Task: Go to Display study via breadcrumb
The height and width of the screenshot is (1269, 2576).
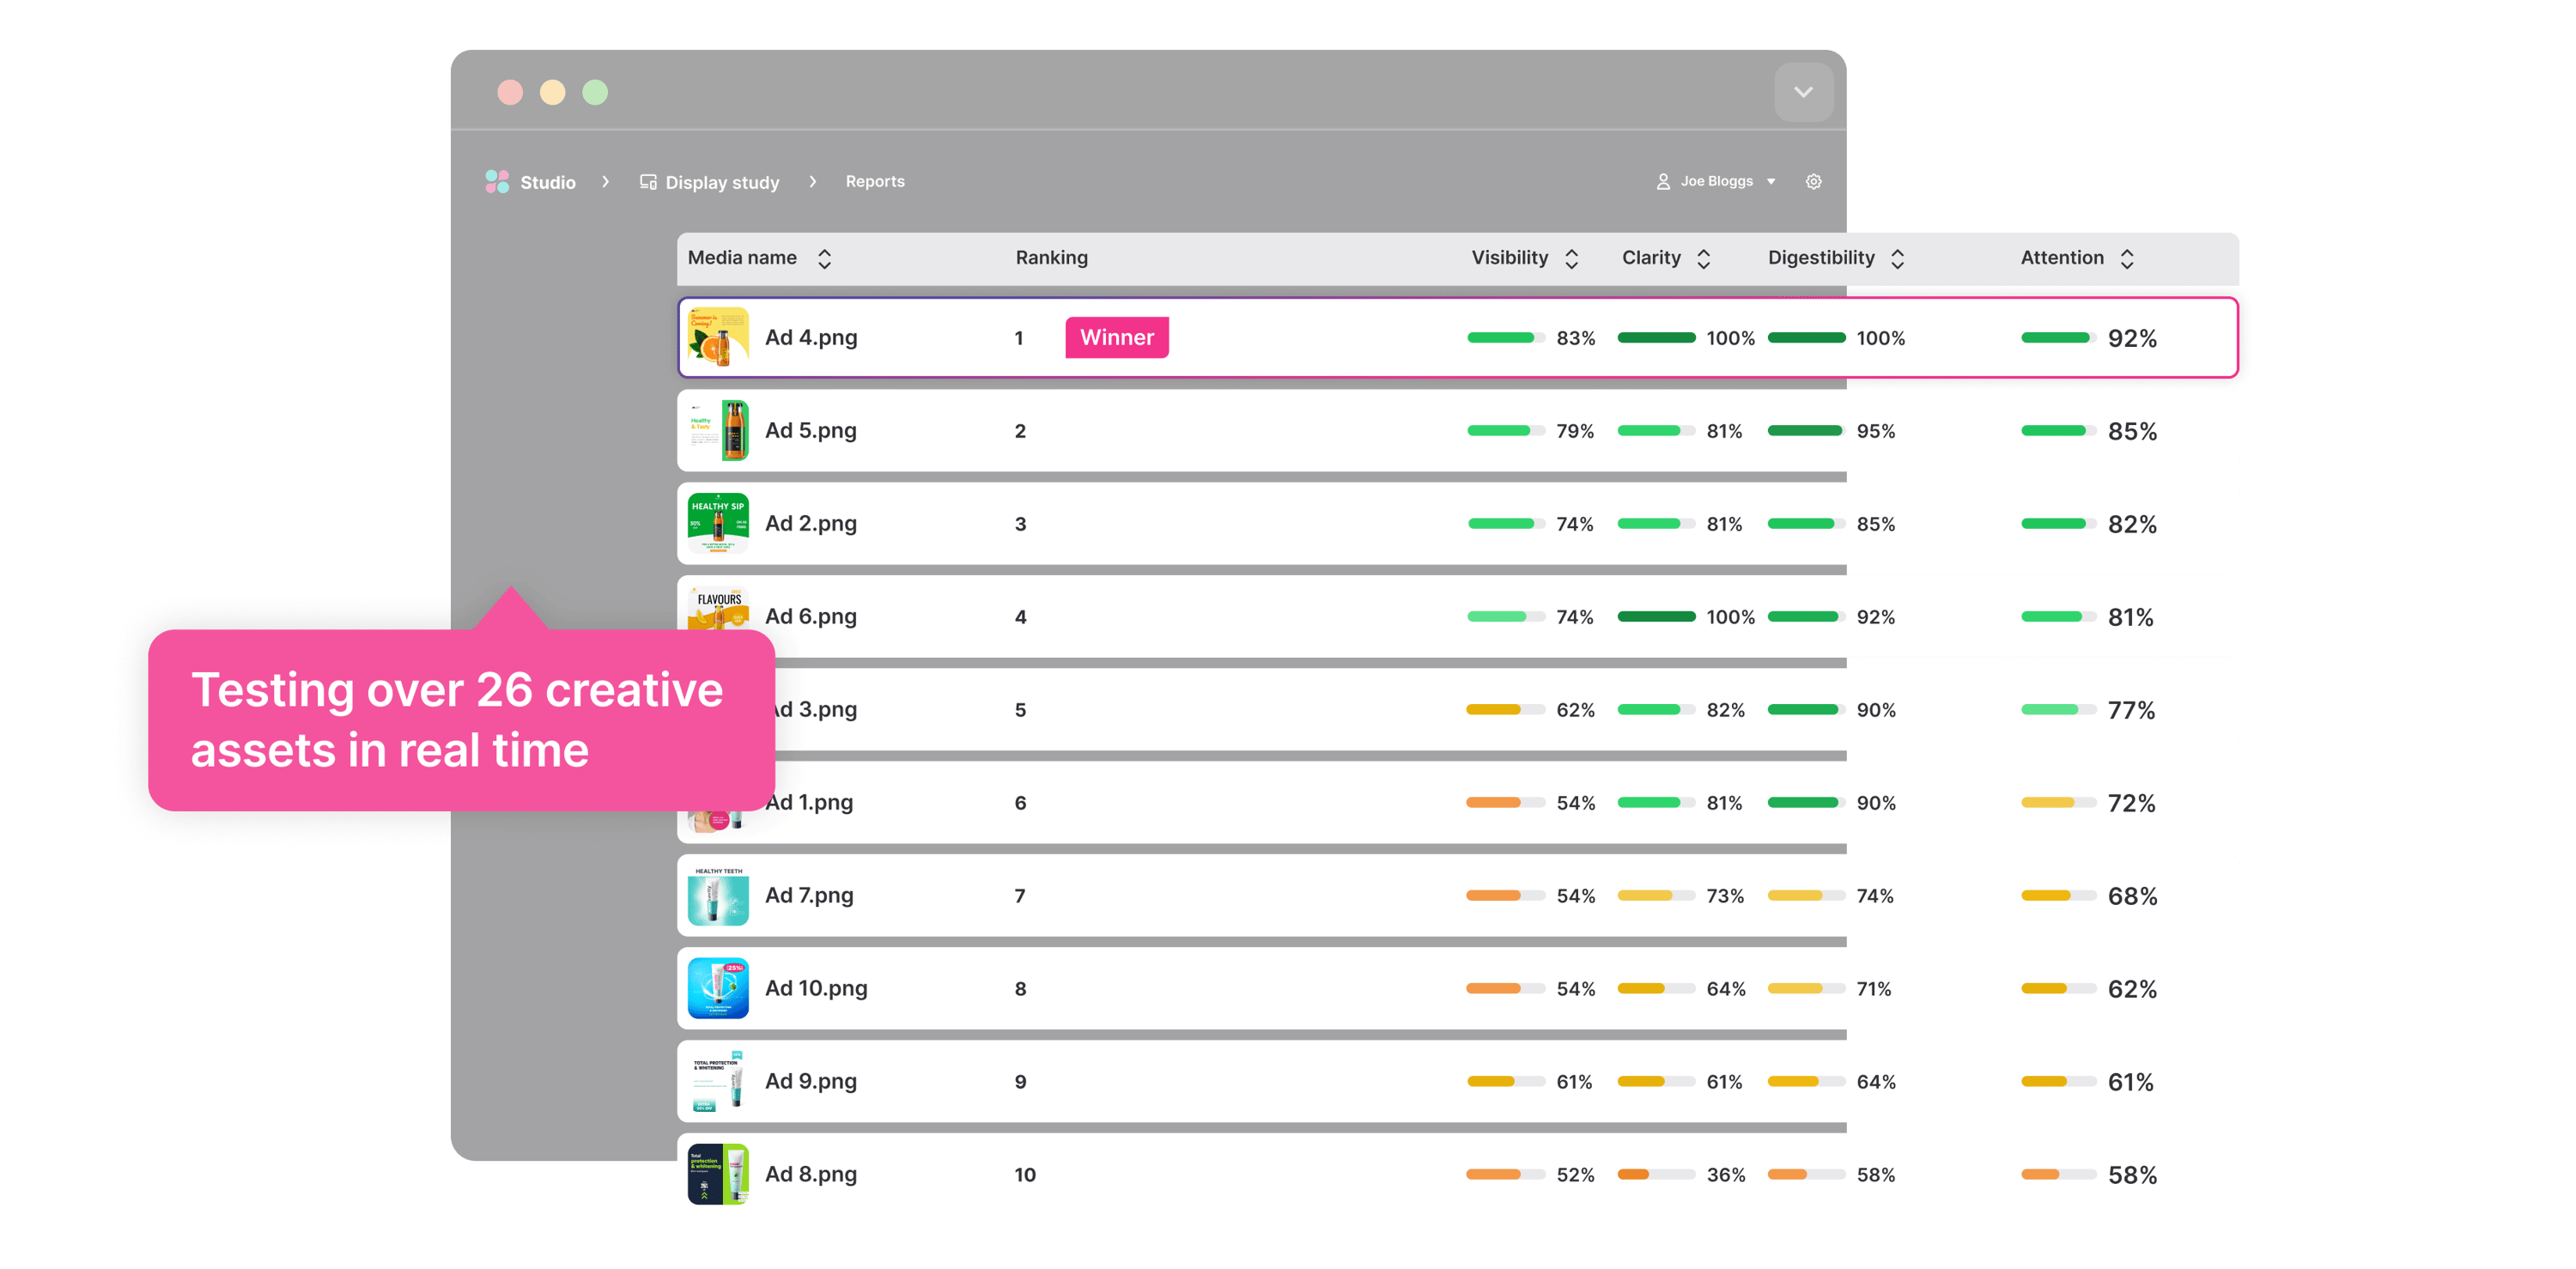Action: (722, 181)
